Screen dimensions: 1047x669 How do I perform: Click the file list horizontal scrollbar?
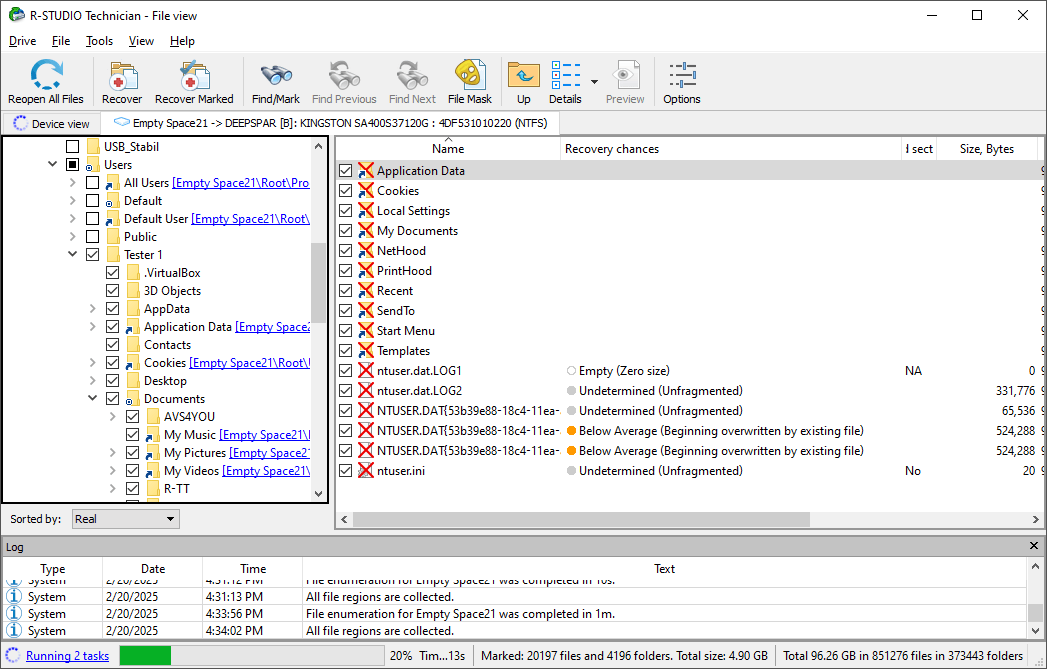(x=581, y=519)
